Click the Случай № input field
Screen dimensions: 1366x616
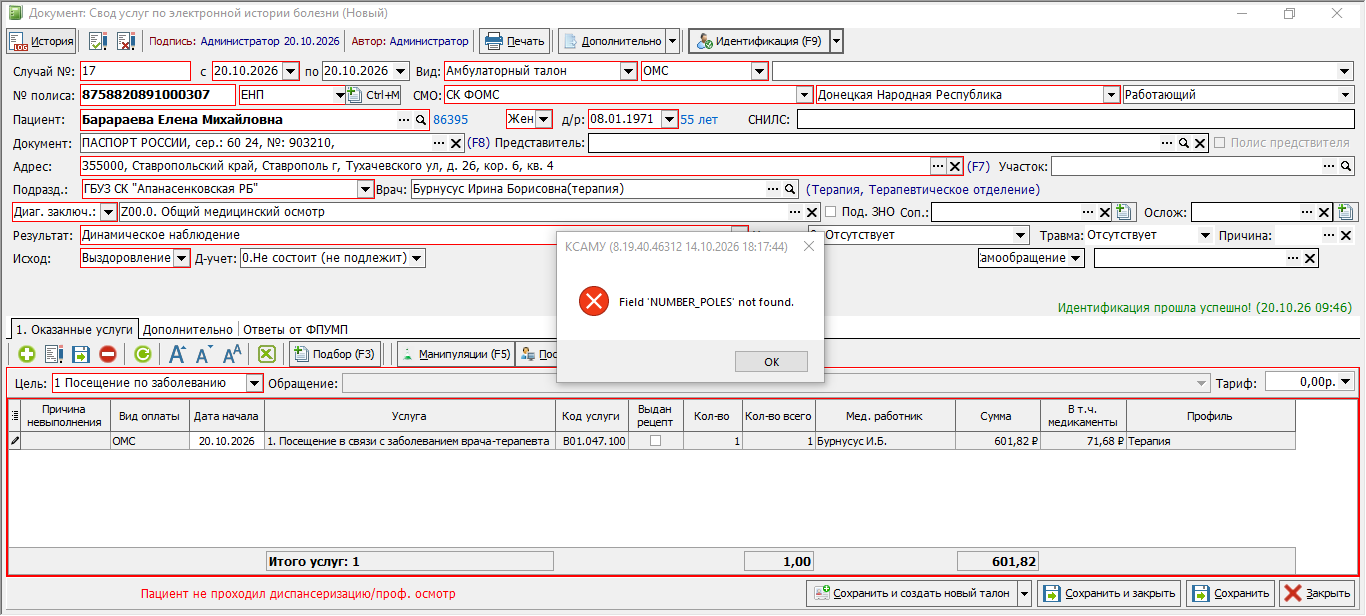coord(135,71)
